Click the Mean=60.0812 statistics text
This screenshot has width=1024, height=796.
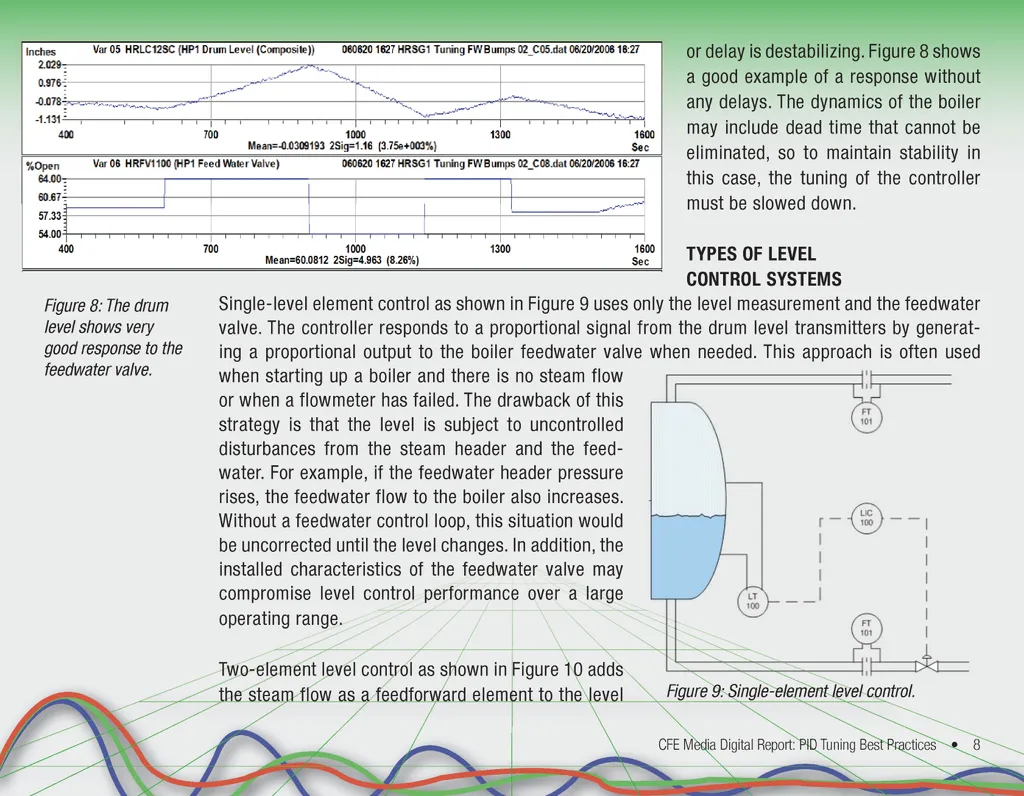pyautogui.click(x=342, y=260)
